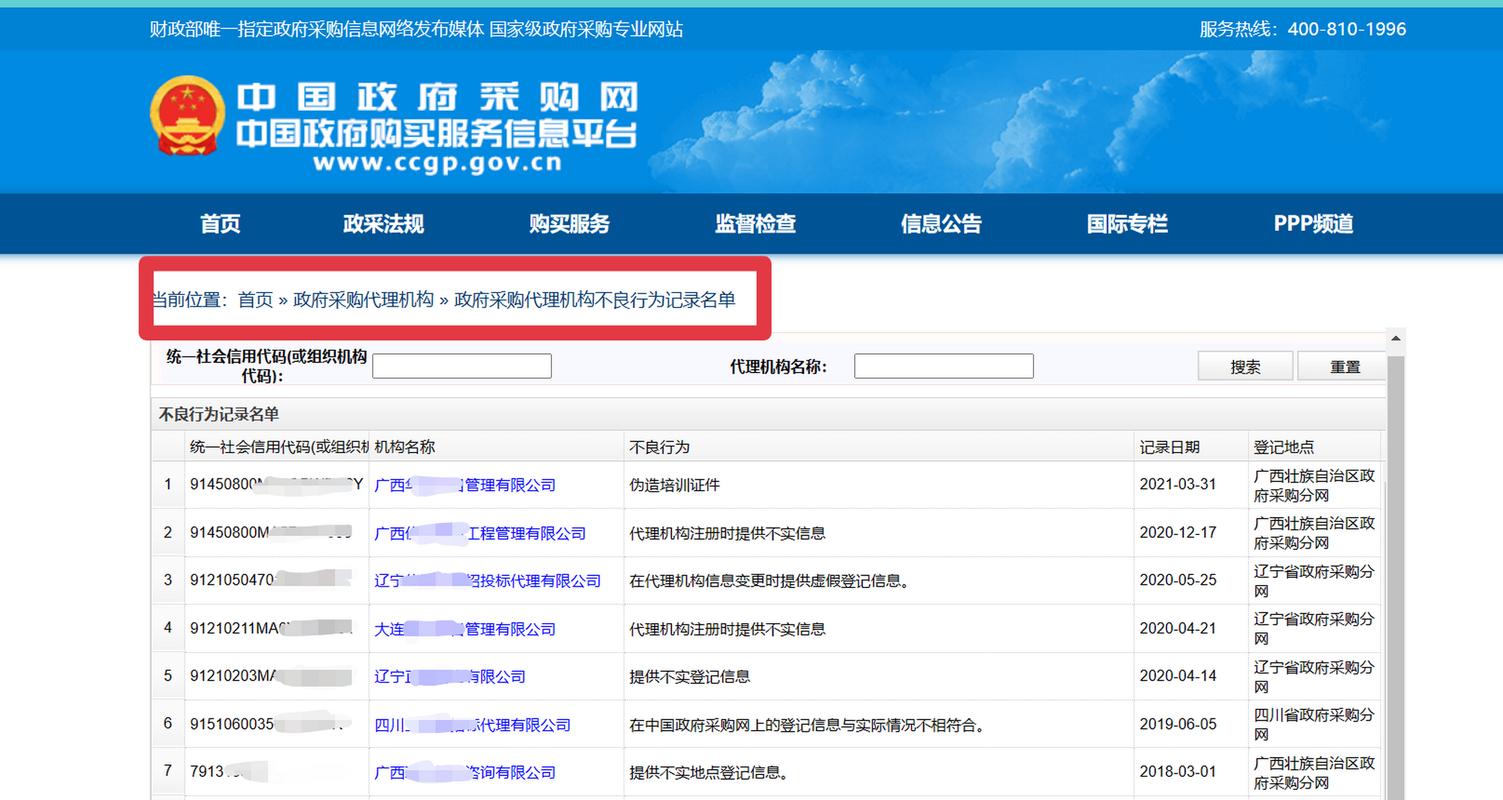Open the 政采法规 navigation menu item

coord(382,224)
